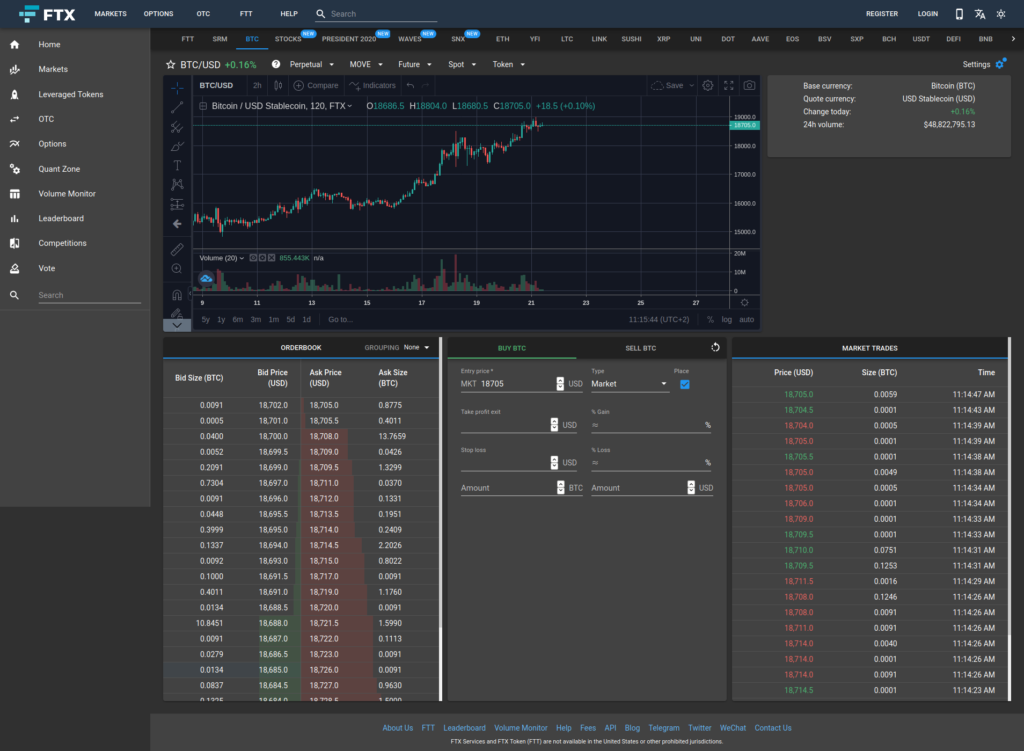Click the mobile app icon in header
The width and height of the screenshot is (1024, 751).
pos(959,14)
